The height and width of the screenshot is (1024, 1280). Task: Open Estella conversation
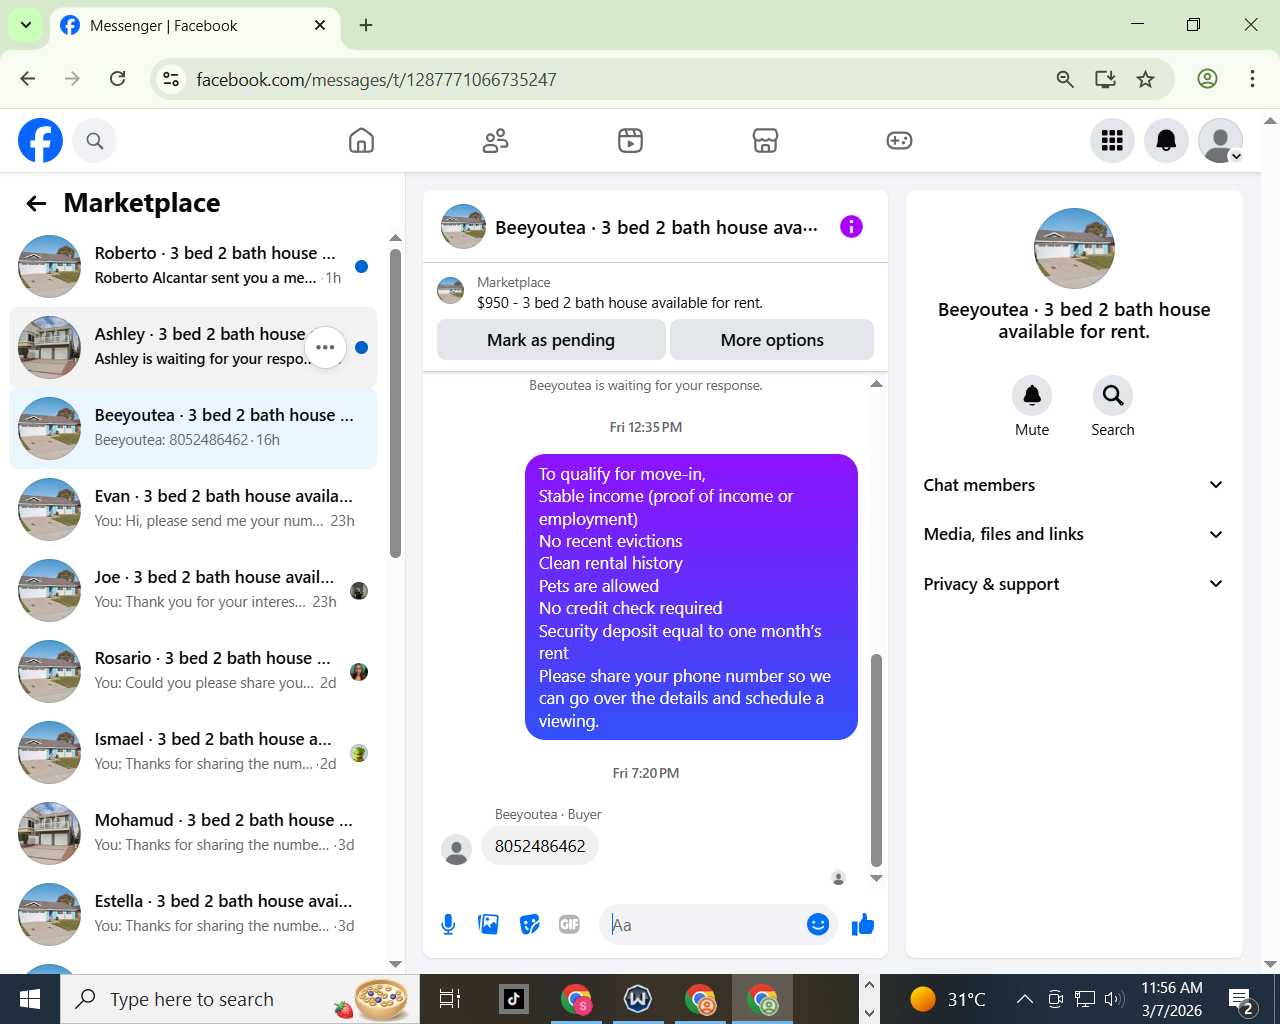(193, 914)
